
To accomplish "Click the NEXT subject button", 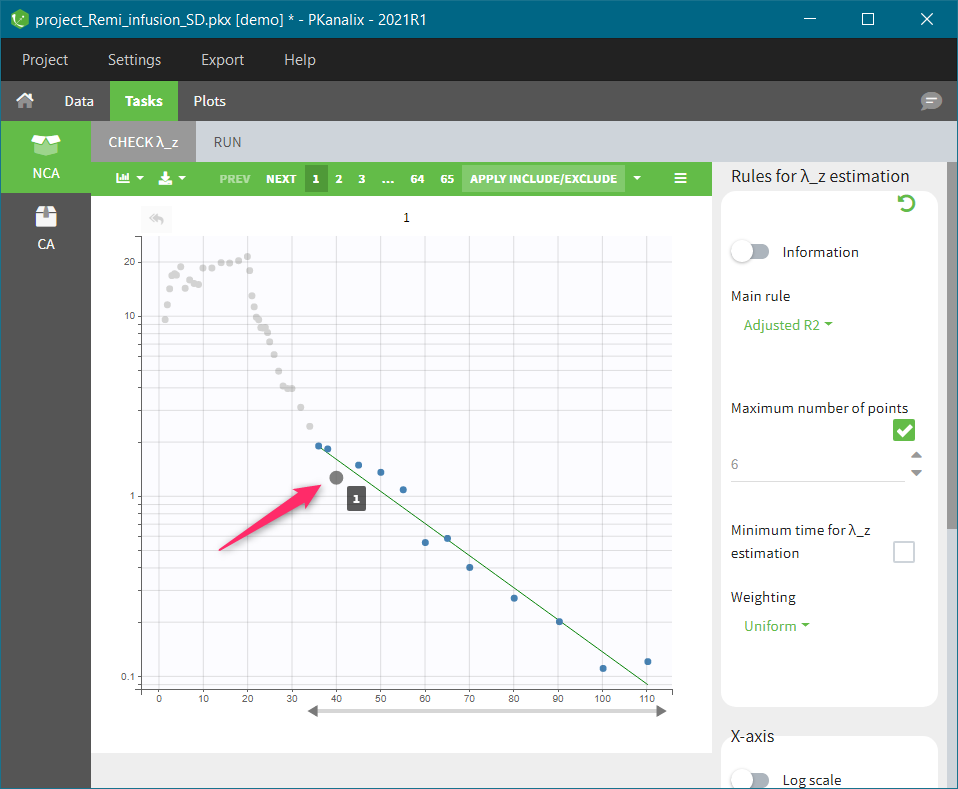I will 281,179.
